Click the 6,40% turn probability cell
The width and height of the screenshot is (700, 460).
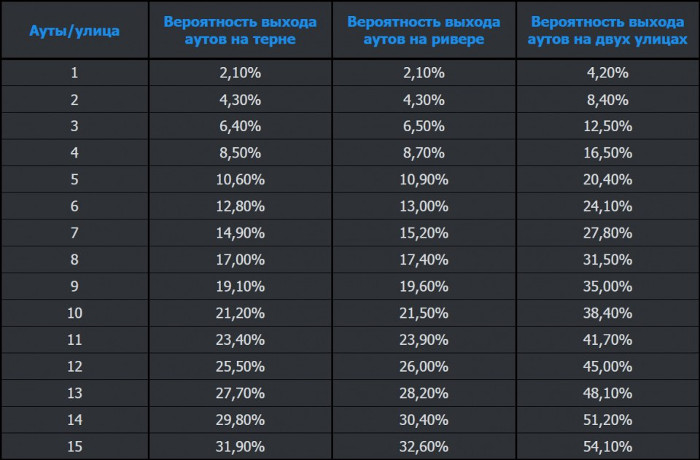pyautogui.click(x=239, y=124)
